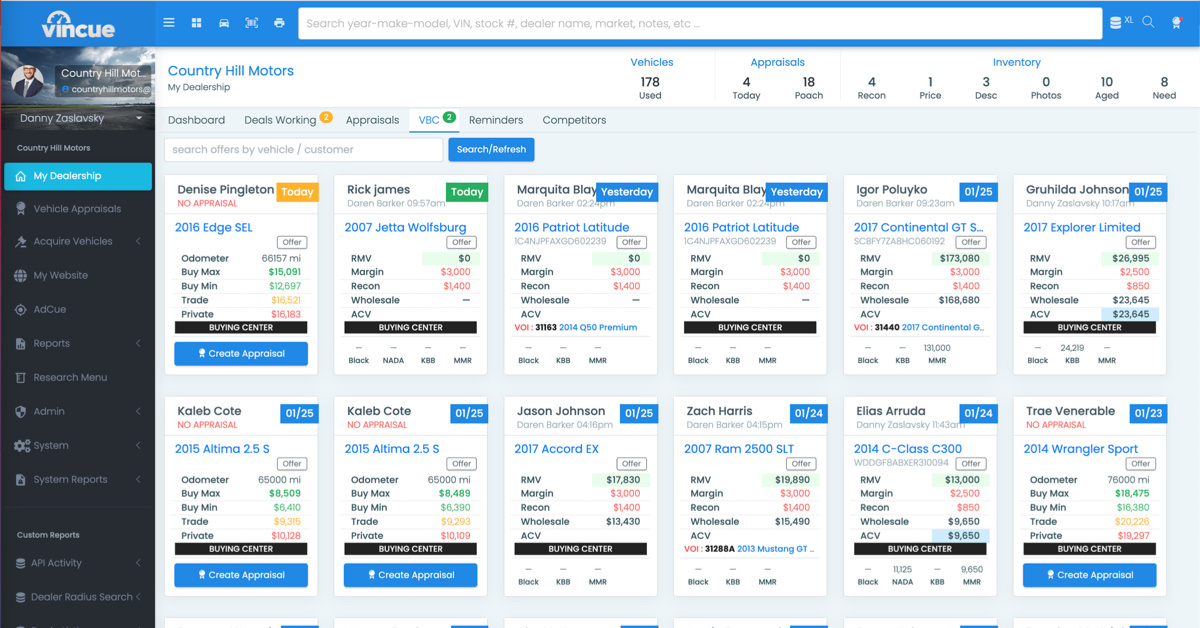Click the 4 Recon inventory stat
The height and width of the screenshot is (628, 1200).
pyautogui.click(x=871, y=88)
